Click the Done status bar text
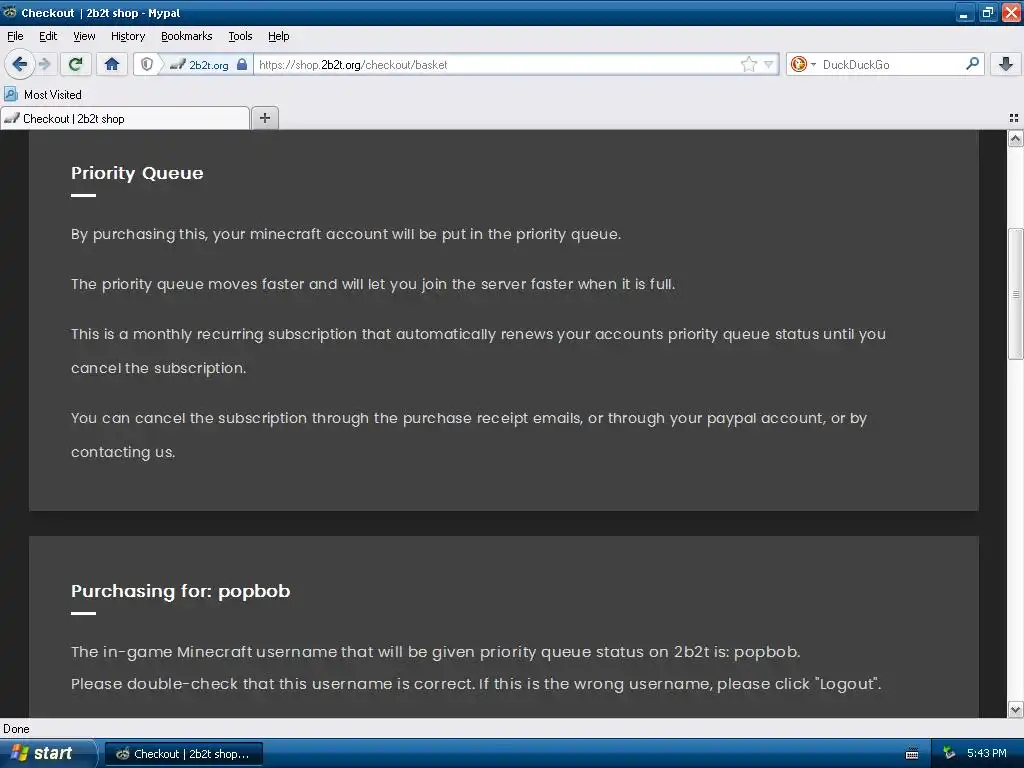Image resolution: width=1024 pixels, height=768 pixels. click(16, 729)
